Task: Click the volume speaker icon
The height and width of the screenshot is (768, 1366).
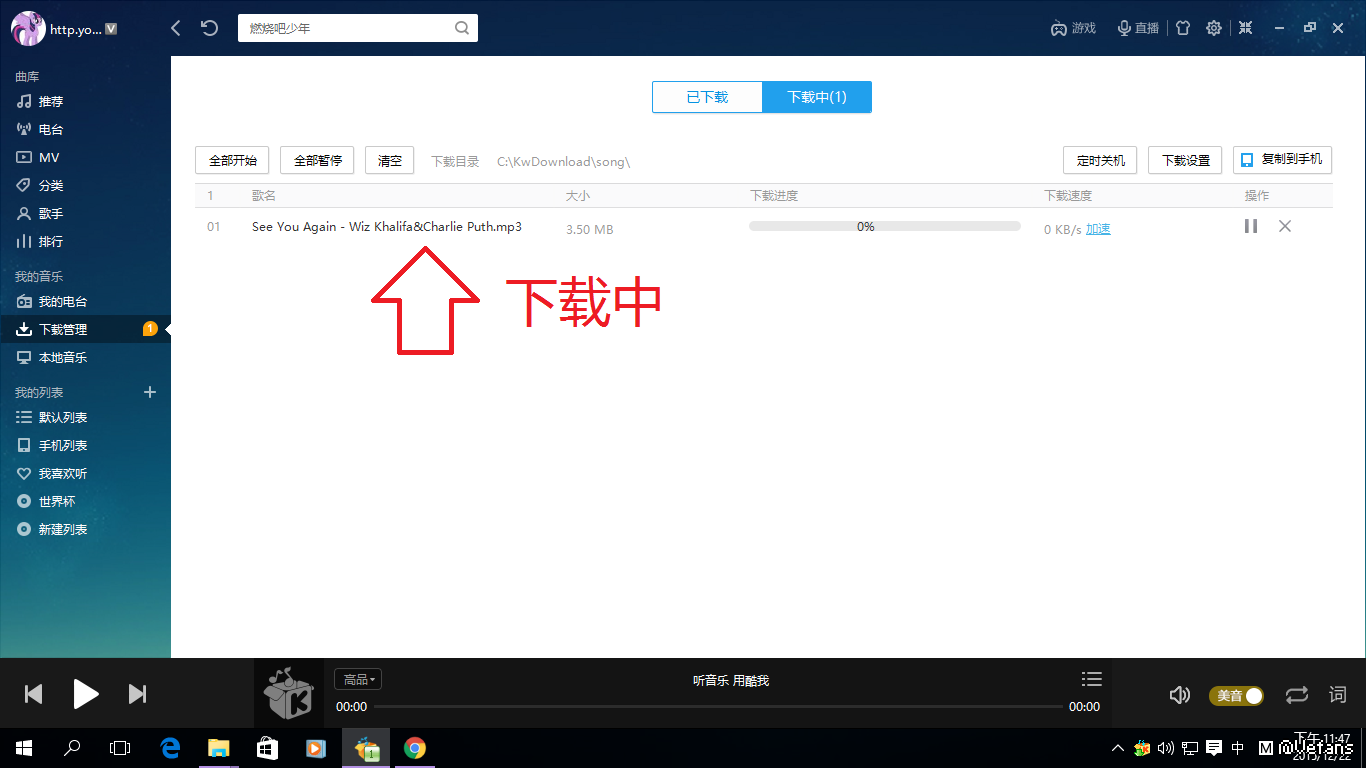Action: click(x=1180, y=695)
